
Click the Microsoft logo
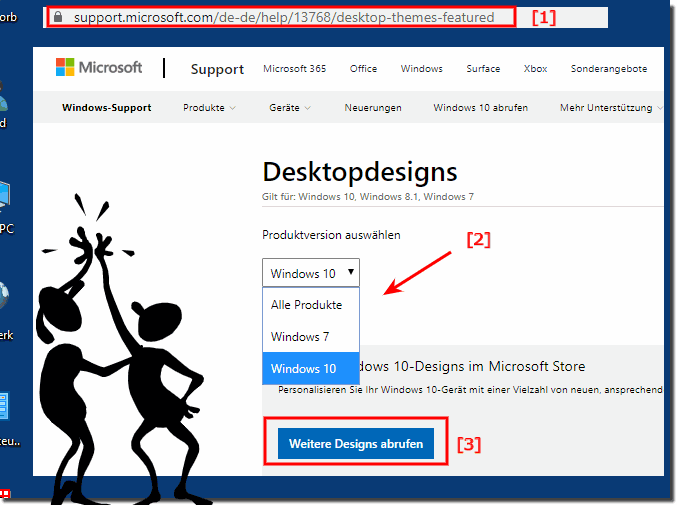tap(98, 67)
